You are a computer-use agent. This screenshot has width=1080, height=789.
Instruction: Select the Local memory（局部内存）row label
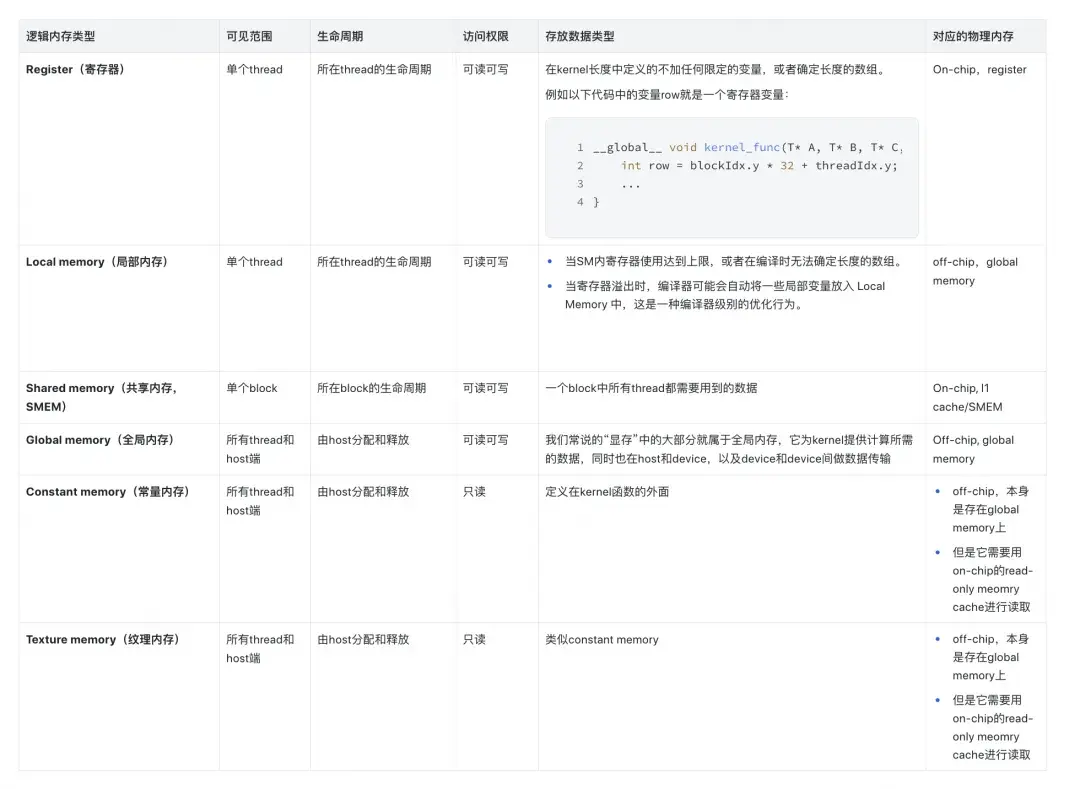[x=97, y=262]
